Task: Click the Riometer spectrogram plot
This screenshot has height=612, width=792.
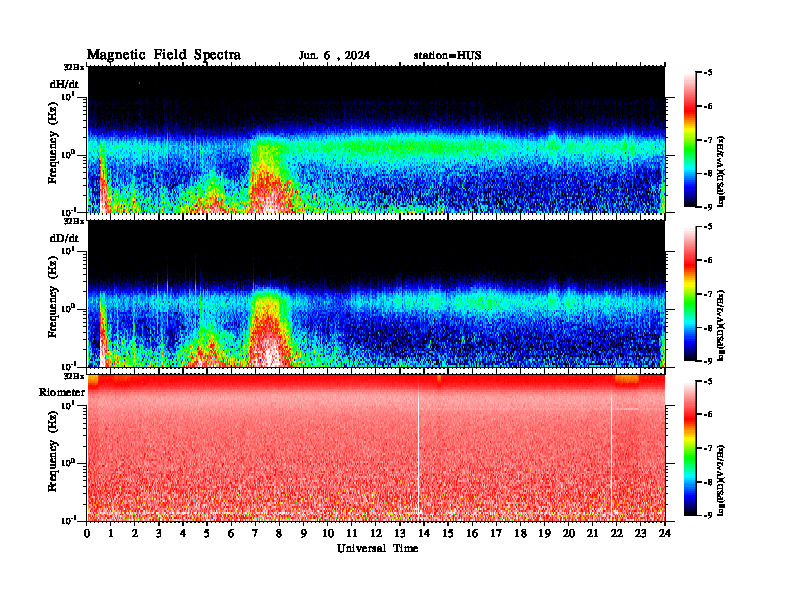Action: point(376,448)
